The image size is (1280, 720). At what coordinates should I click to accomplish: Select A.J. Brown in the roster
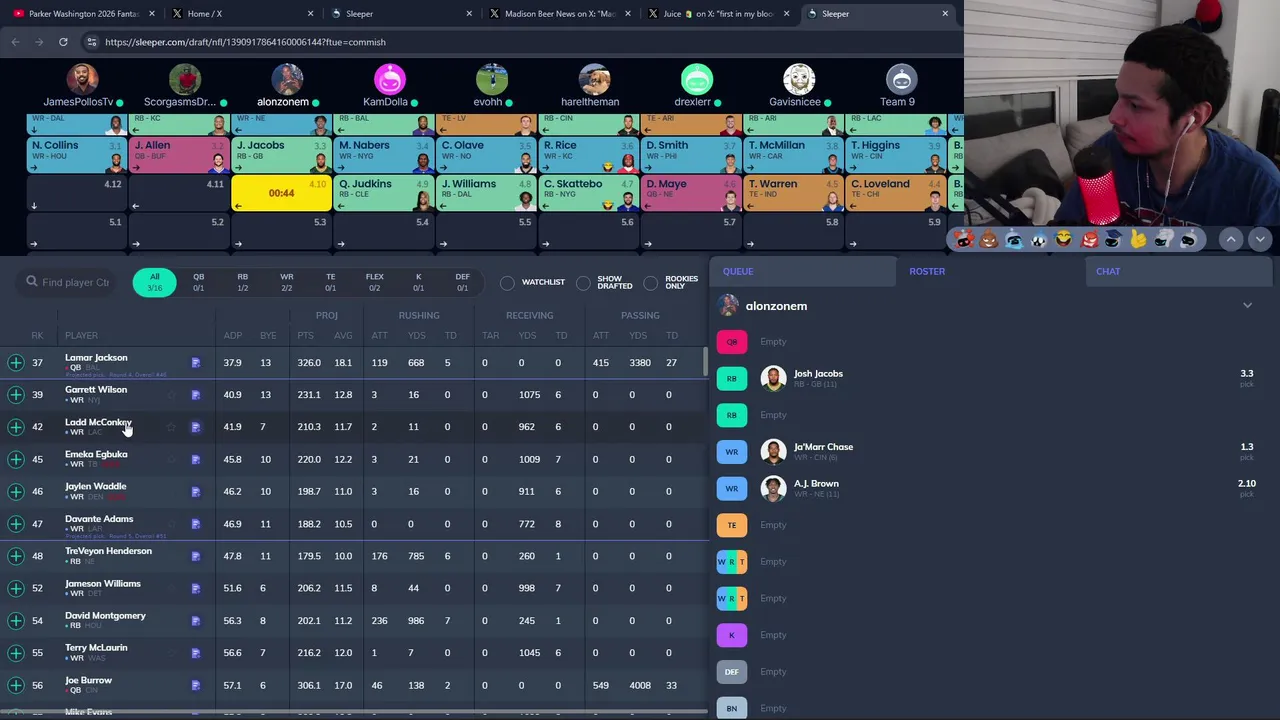[x=816, y=484]
